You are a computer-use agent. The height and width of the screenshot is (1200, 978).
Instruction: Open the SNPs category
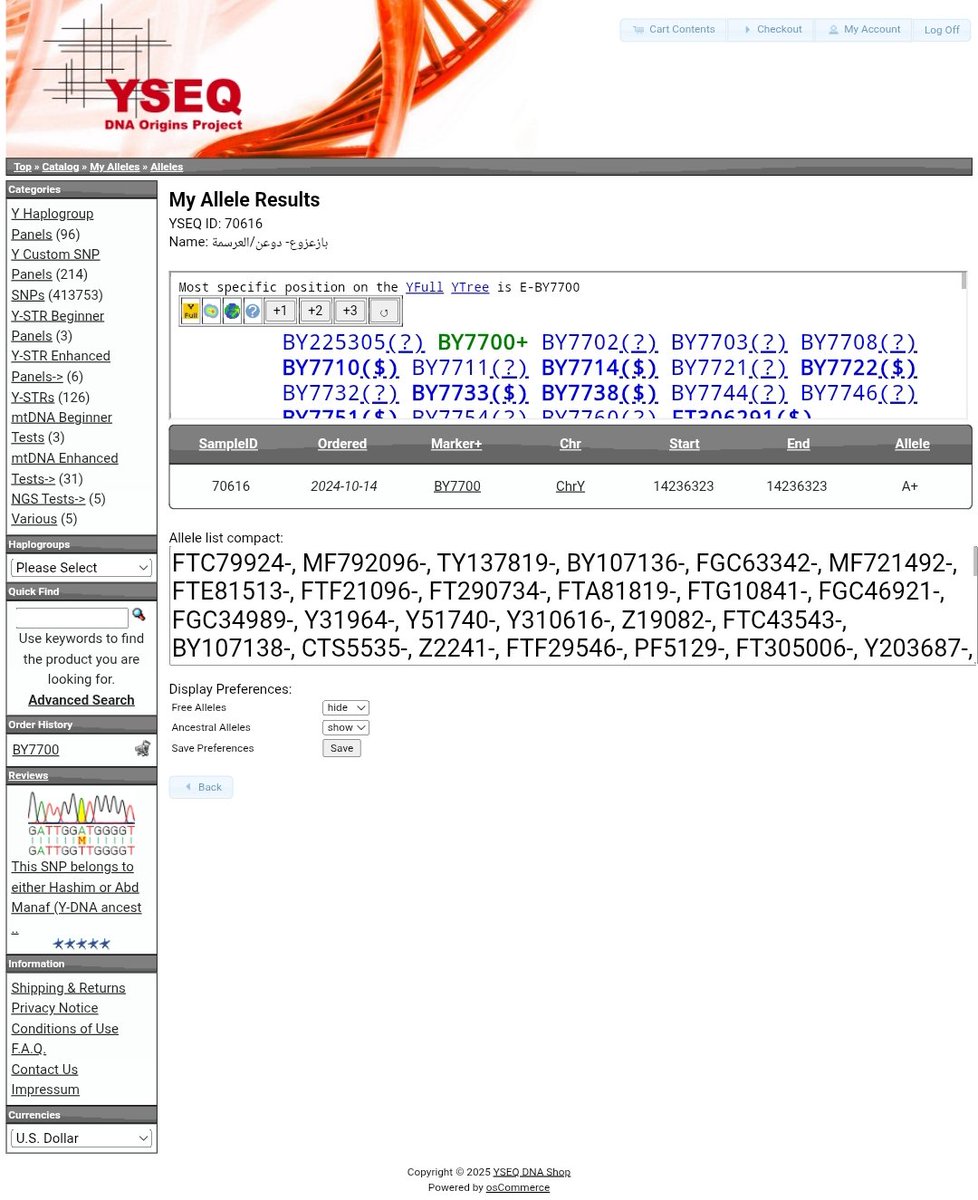pyautogui.click(x=28, y=295)
